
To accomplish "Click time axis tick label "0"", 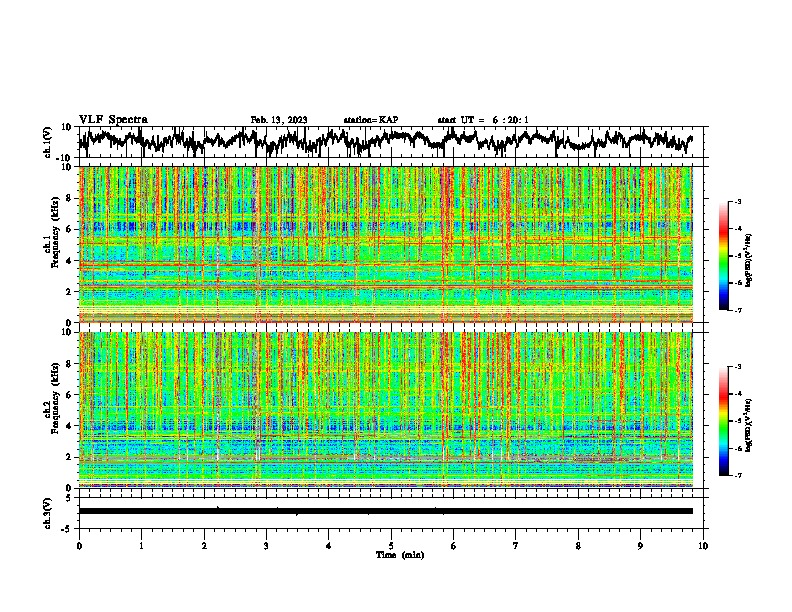I will (x=79, y=546).
